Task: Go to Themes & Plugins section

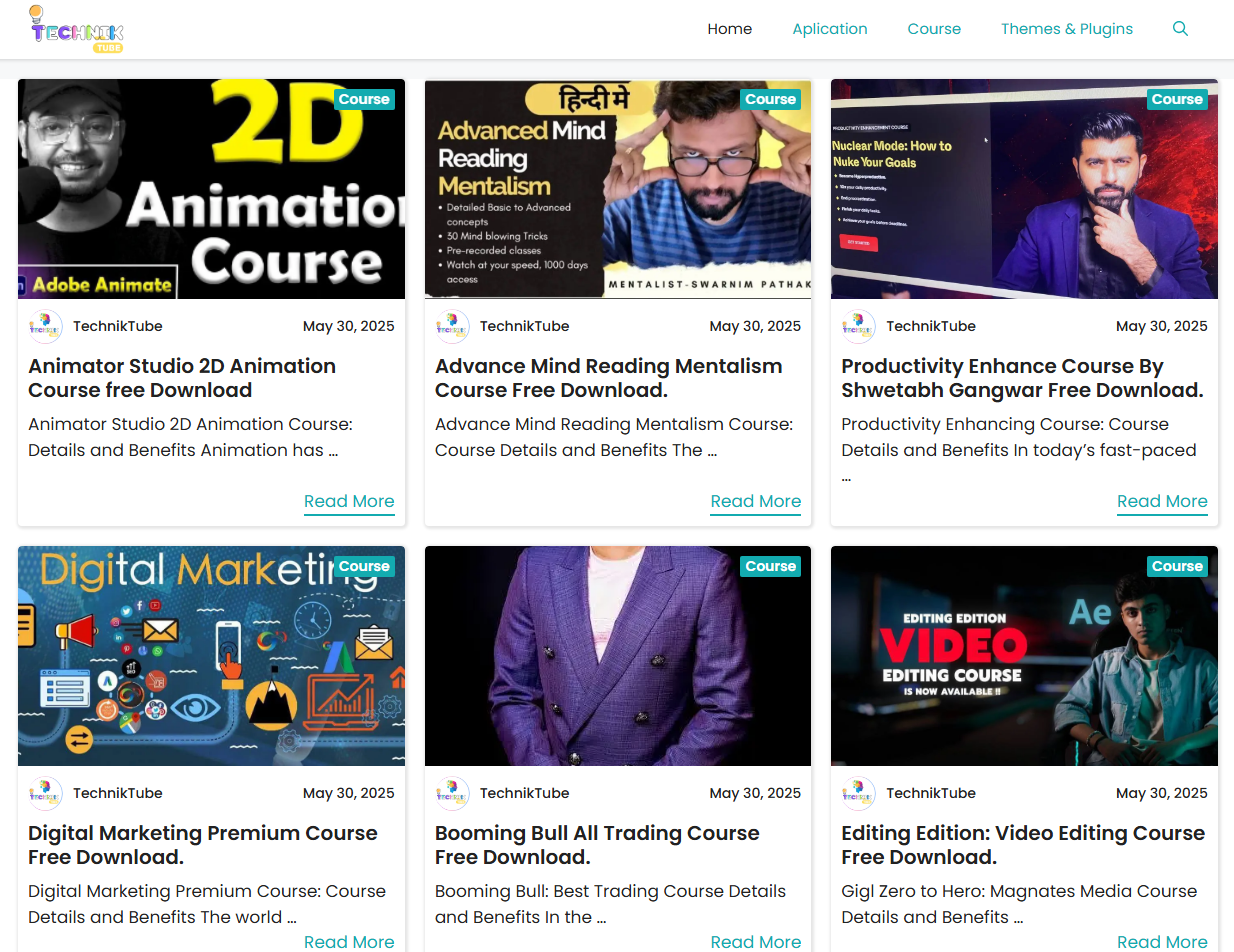Action: tap(1067, 29)
